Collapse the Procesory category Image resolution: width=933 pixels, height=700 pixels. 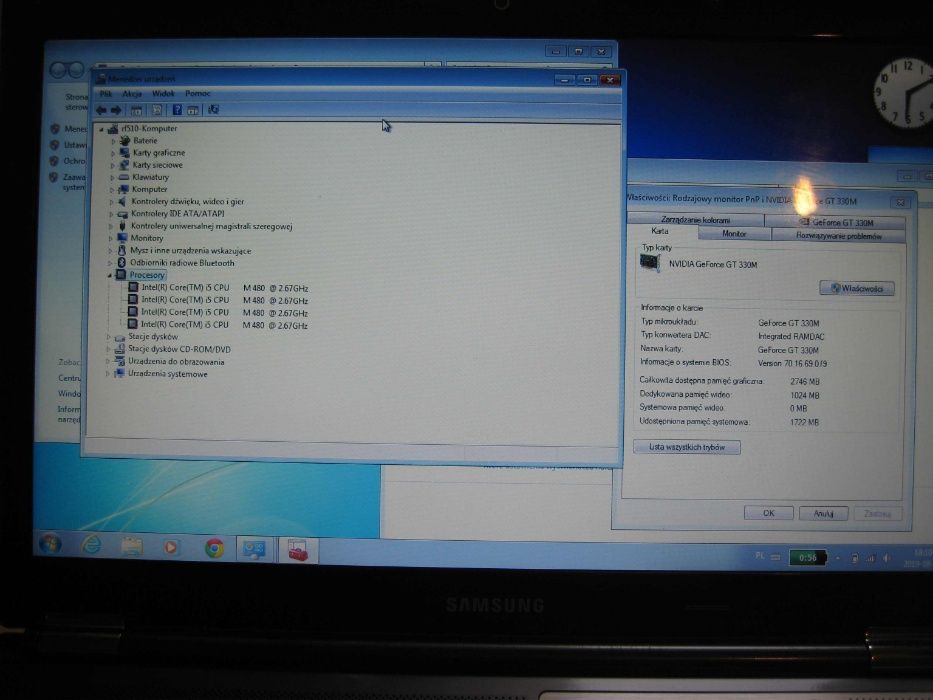109,276
